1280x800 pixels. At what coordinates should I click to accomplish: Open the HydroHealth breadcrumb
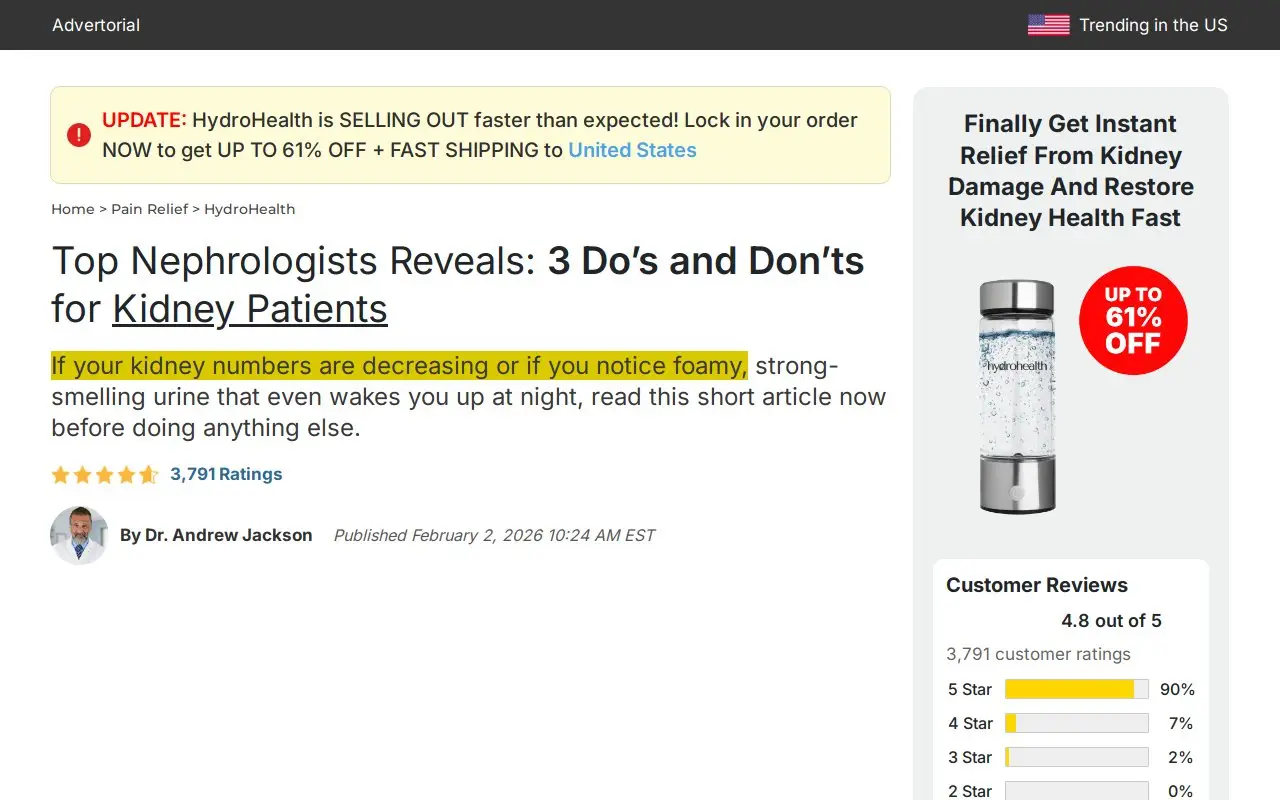click(249, 209)
